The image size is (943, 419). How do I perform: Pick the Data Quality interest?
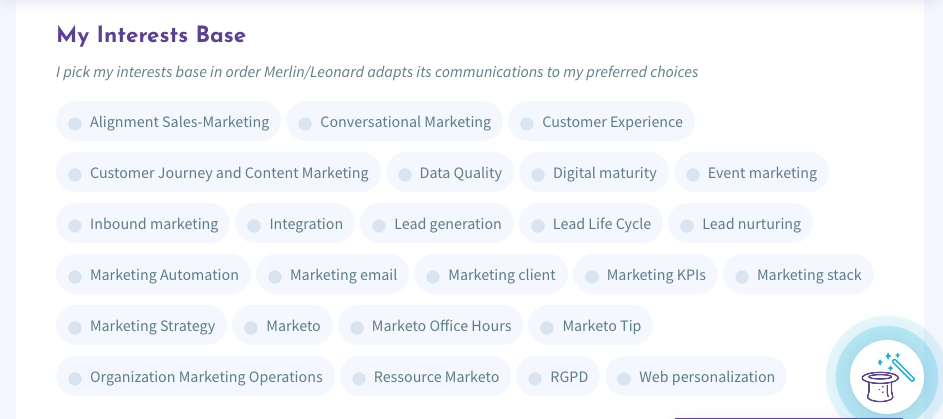450,173
